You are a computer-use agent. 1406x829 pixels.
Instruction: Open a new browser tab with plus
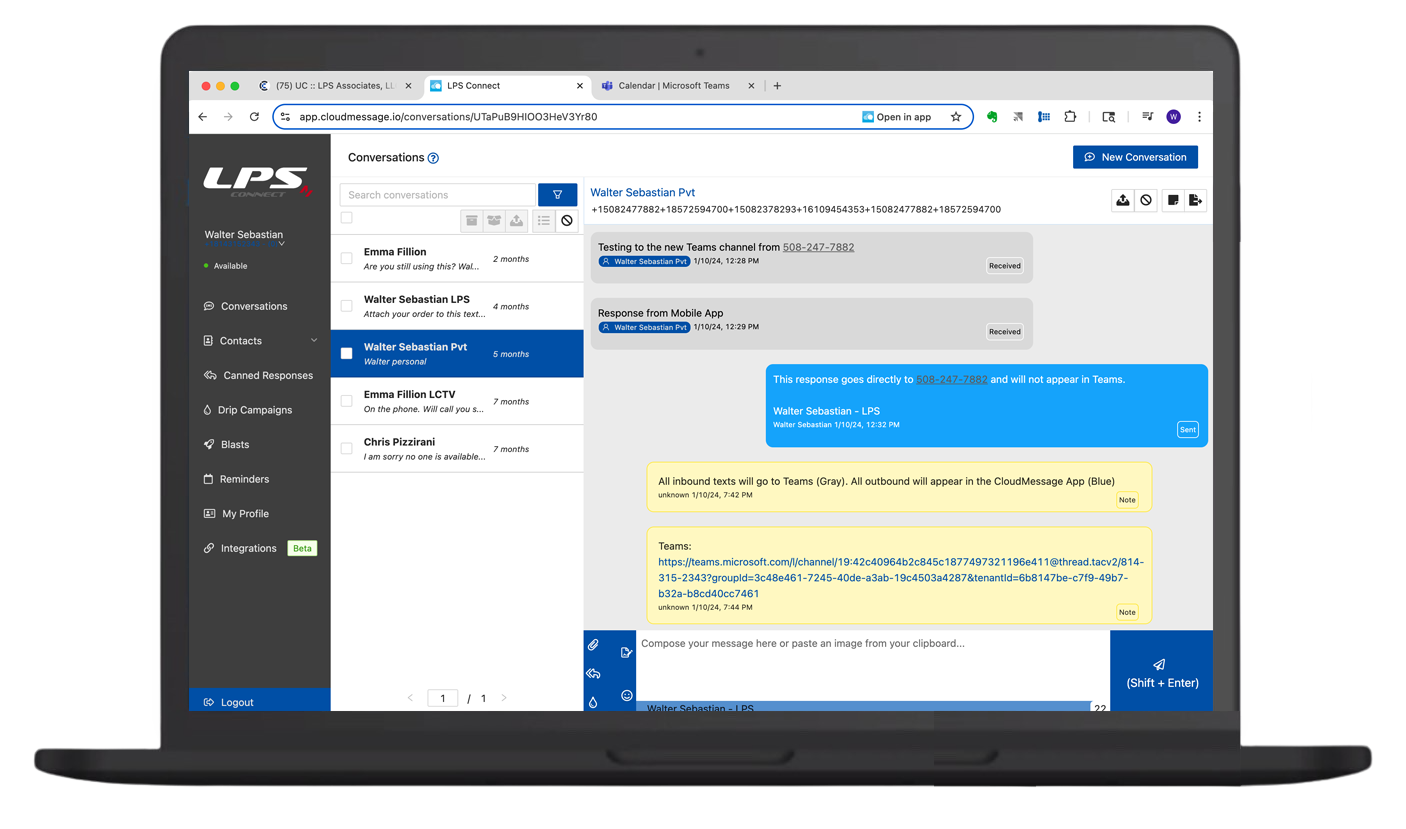click(777, 86)
